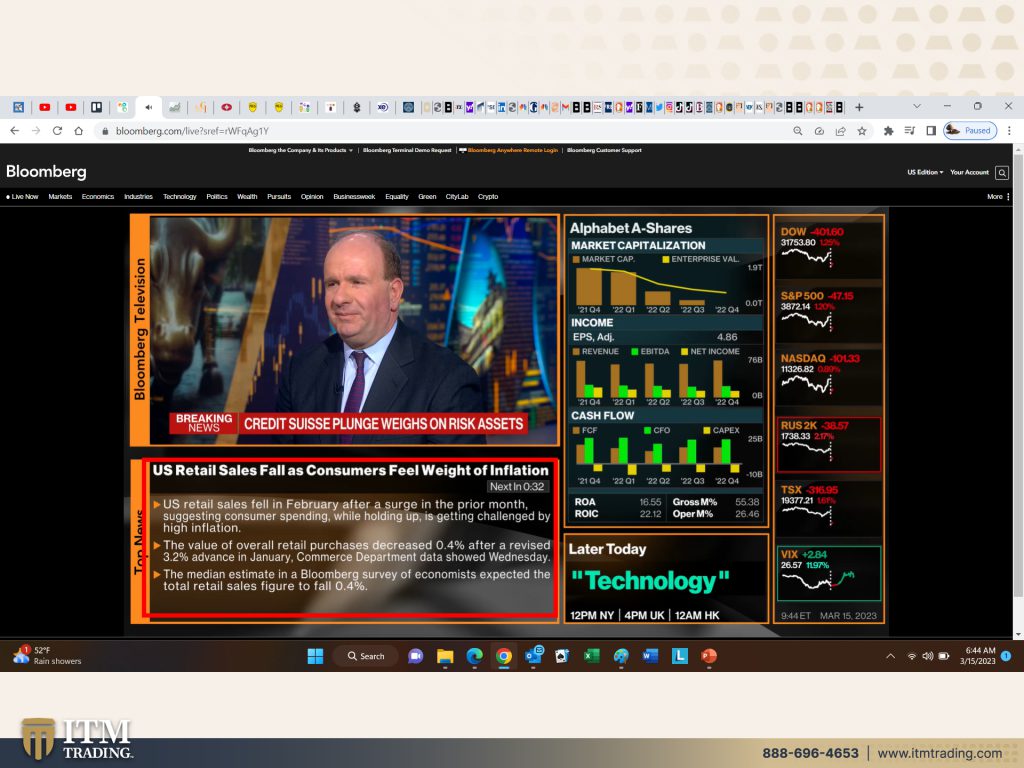Open the CityLab section
The height and width of the screenshot is (768, 1024).
tap(457, 197)
